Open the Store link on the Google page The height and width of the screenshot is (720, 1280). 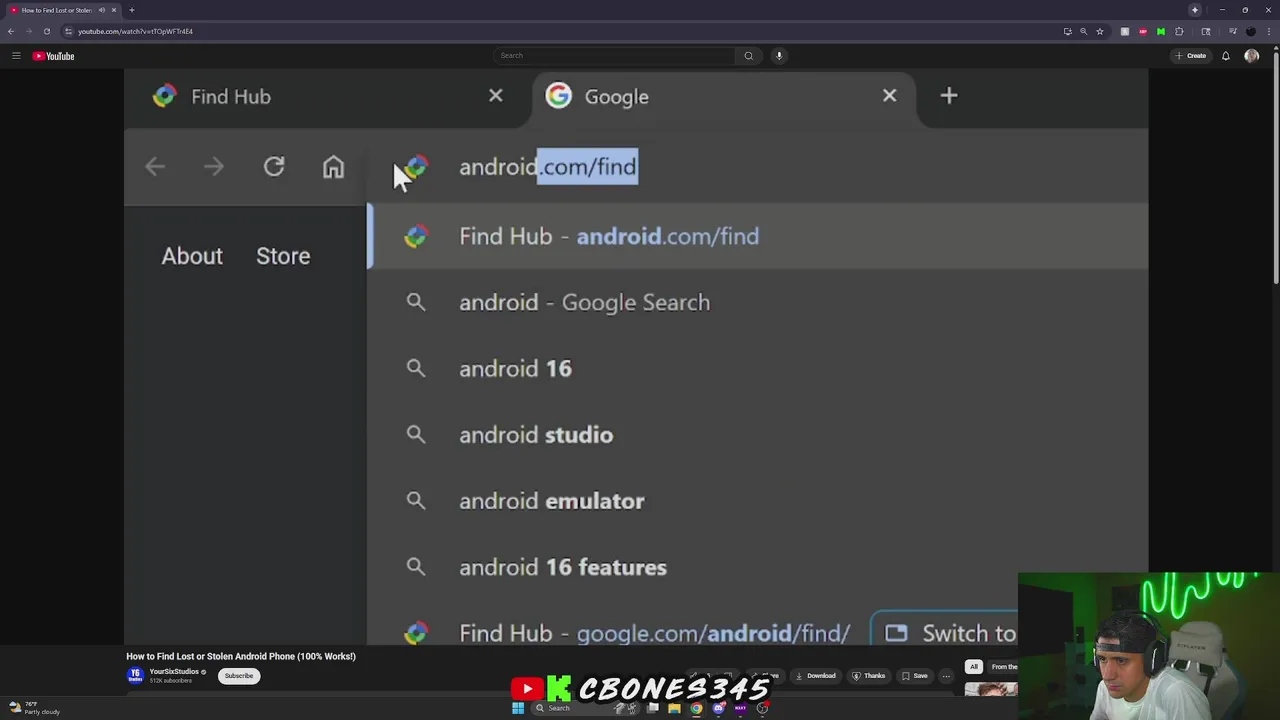click(x=283, y=256)
